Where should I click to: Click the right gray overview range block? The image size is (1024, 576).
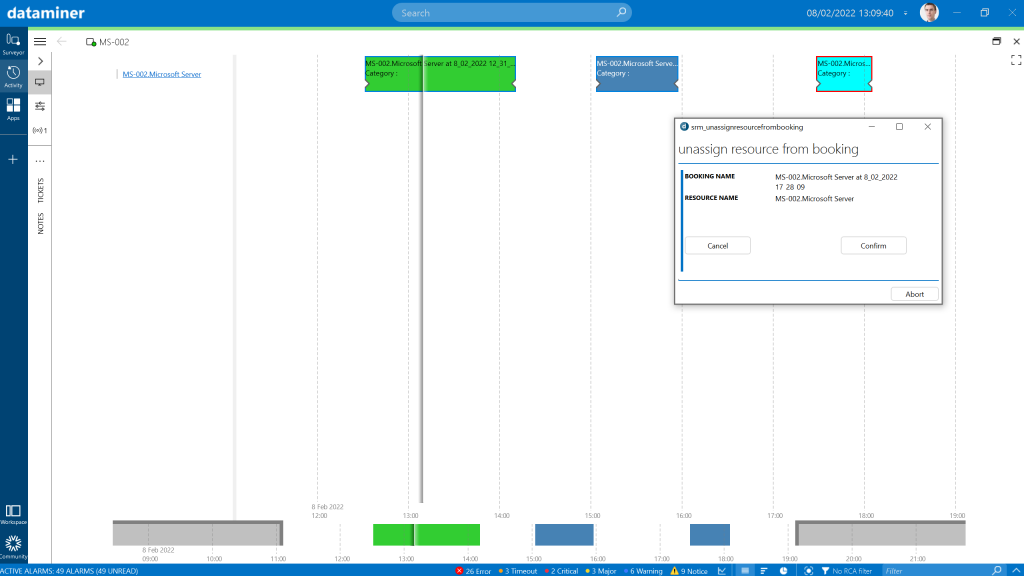tap(880, 534)
